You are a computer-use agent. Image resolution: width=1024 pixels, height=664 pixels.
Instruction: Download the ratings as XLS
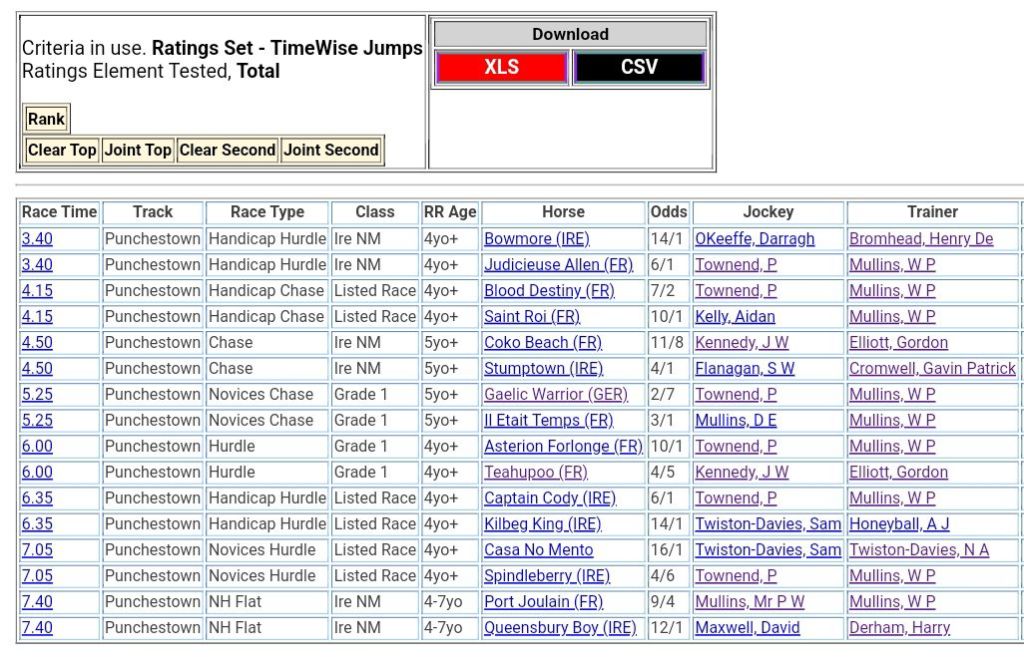(501, 68)
